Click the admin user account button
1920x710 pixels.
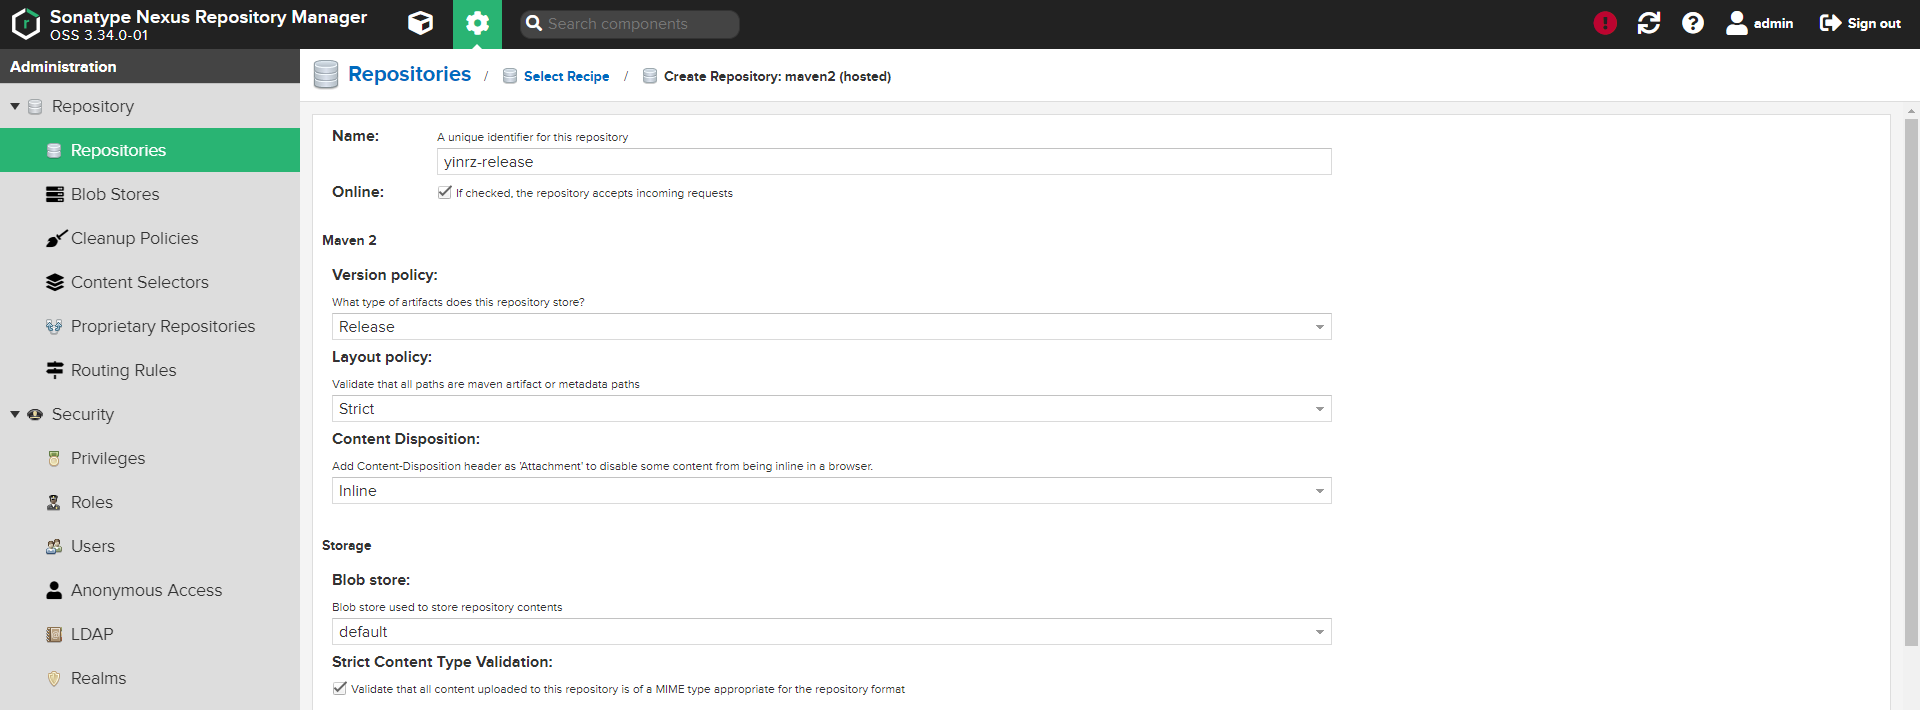click(x=1760, y=23)
